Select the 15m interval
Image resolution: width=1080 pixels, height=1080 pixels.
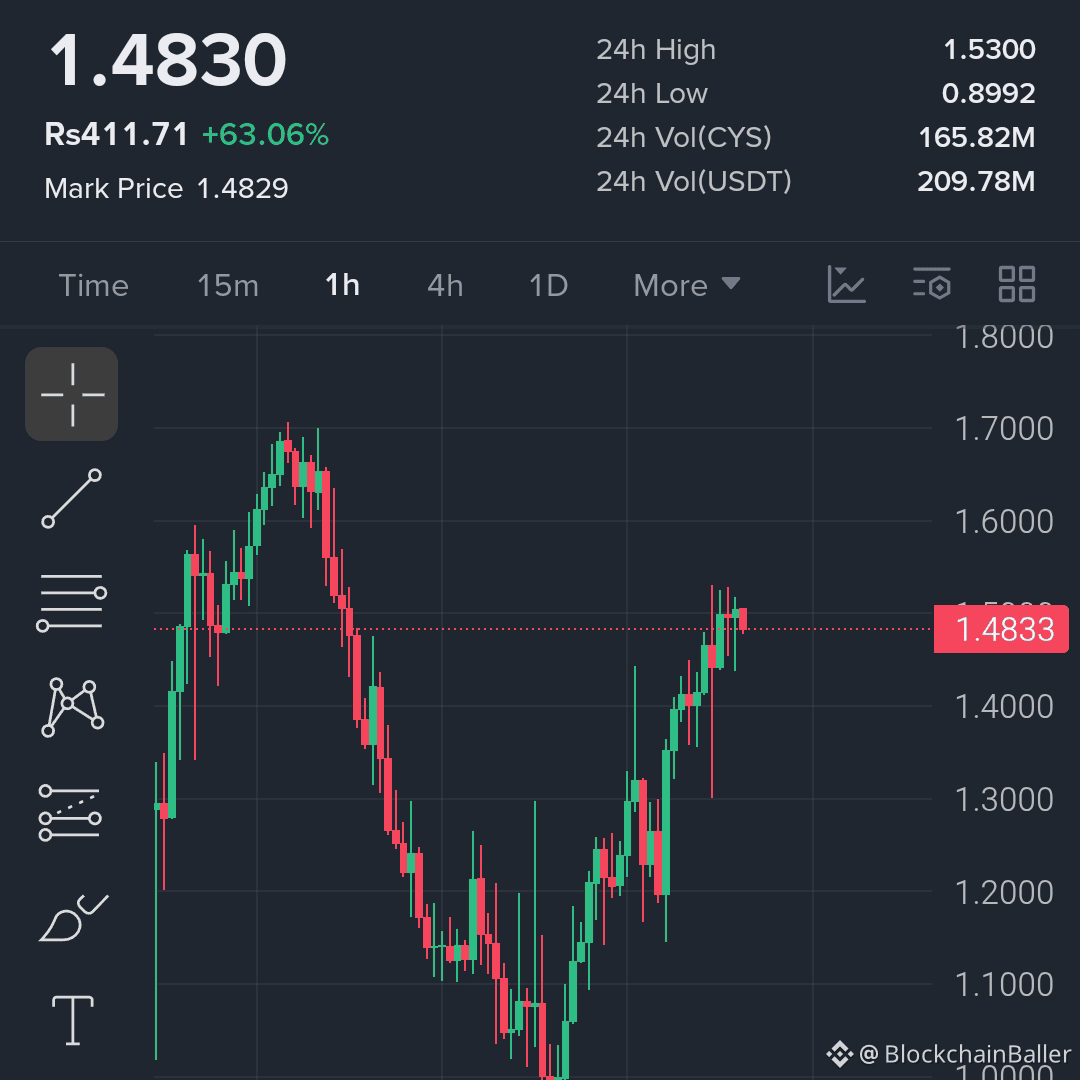pyautogui.click(x=228, y=285)
